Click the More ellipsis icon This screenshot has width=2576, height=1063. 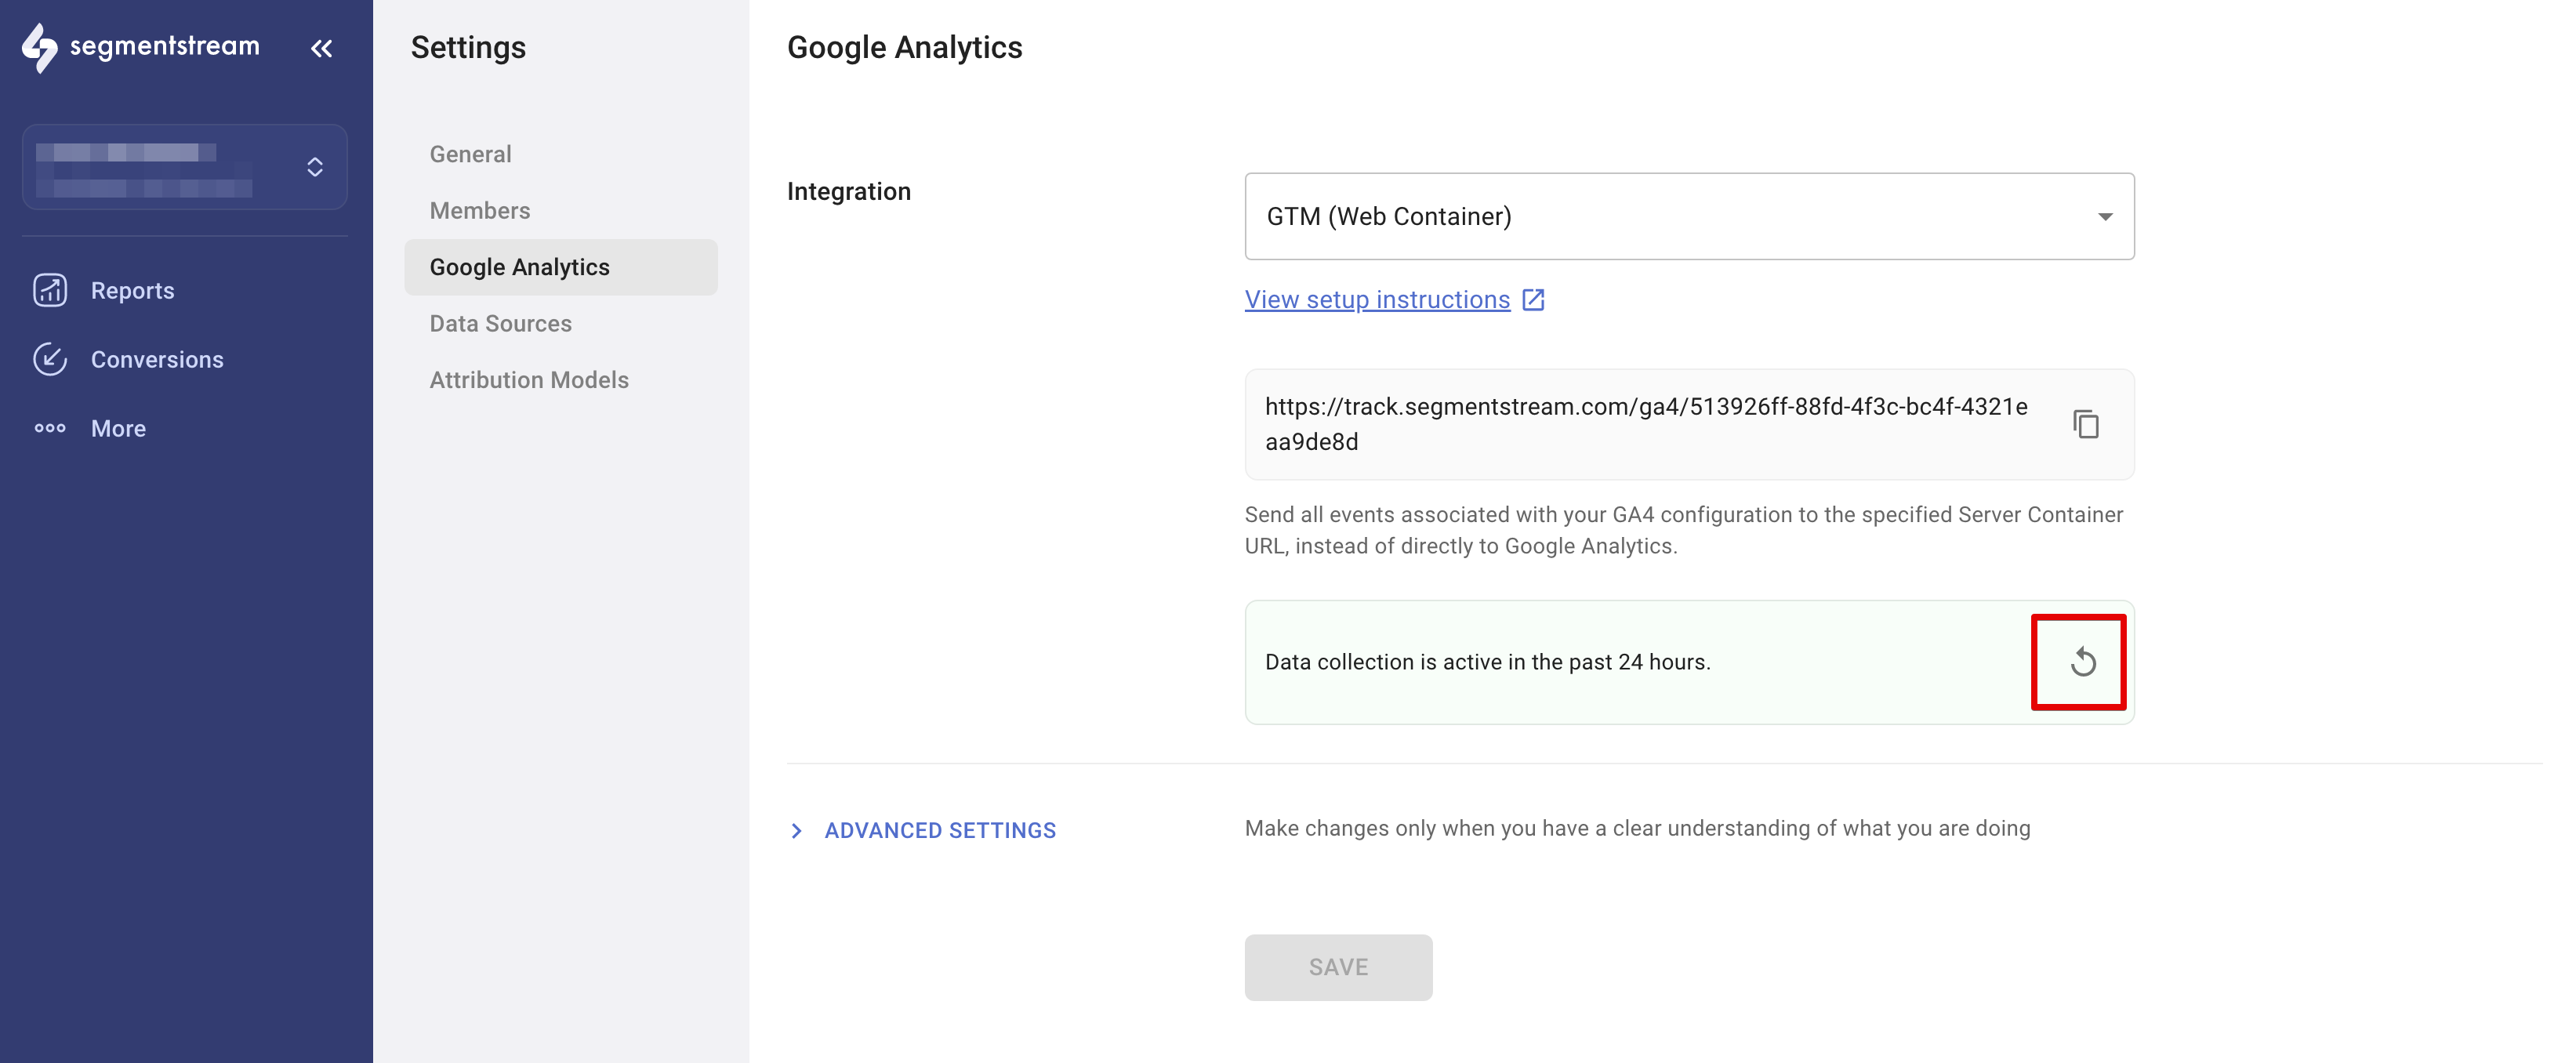[50, 428]
